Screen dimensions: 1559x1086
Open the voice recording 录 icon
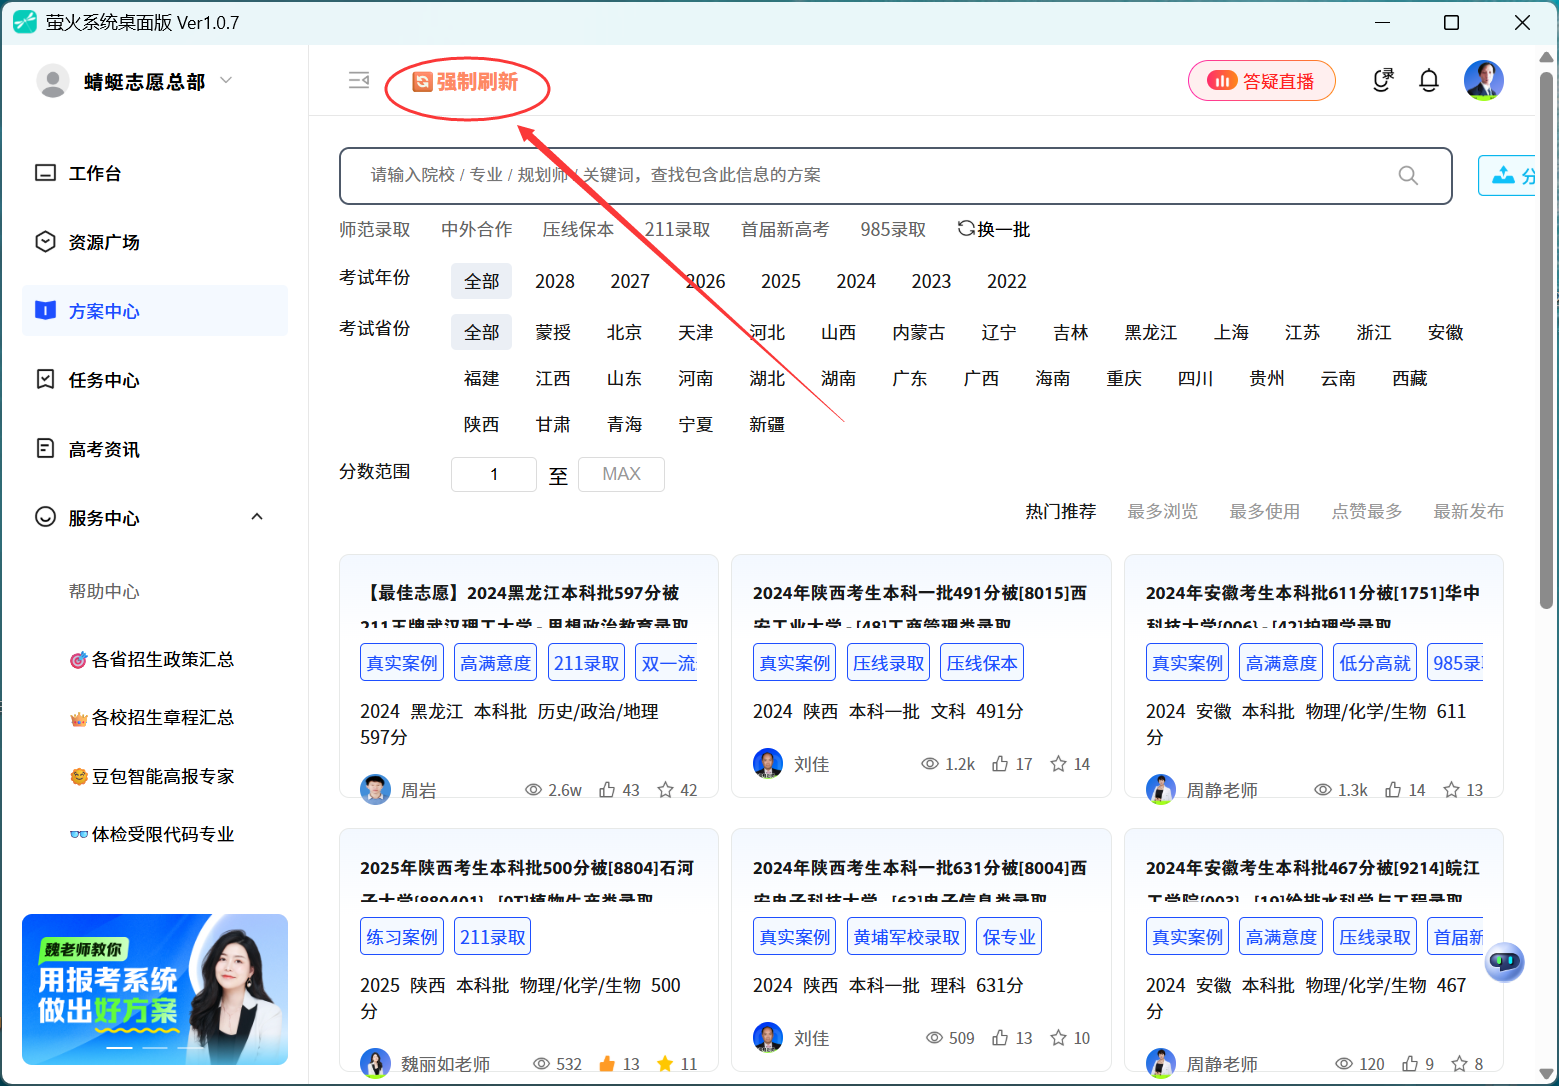1383,80
